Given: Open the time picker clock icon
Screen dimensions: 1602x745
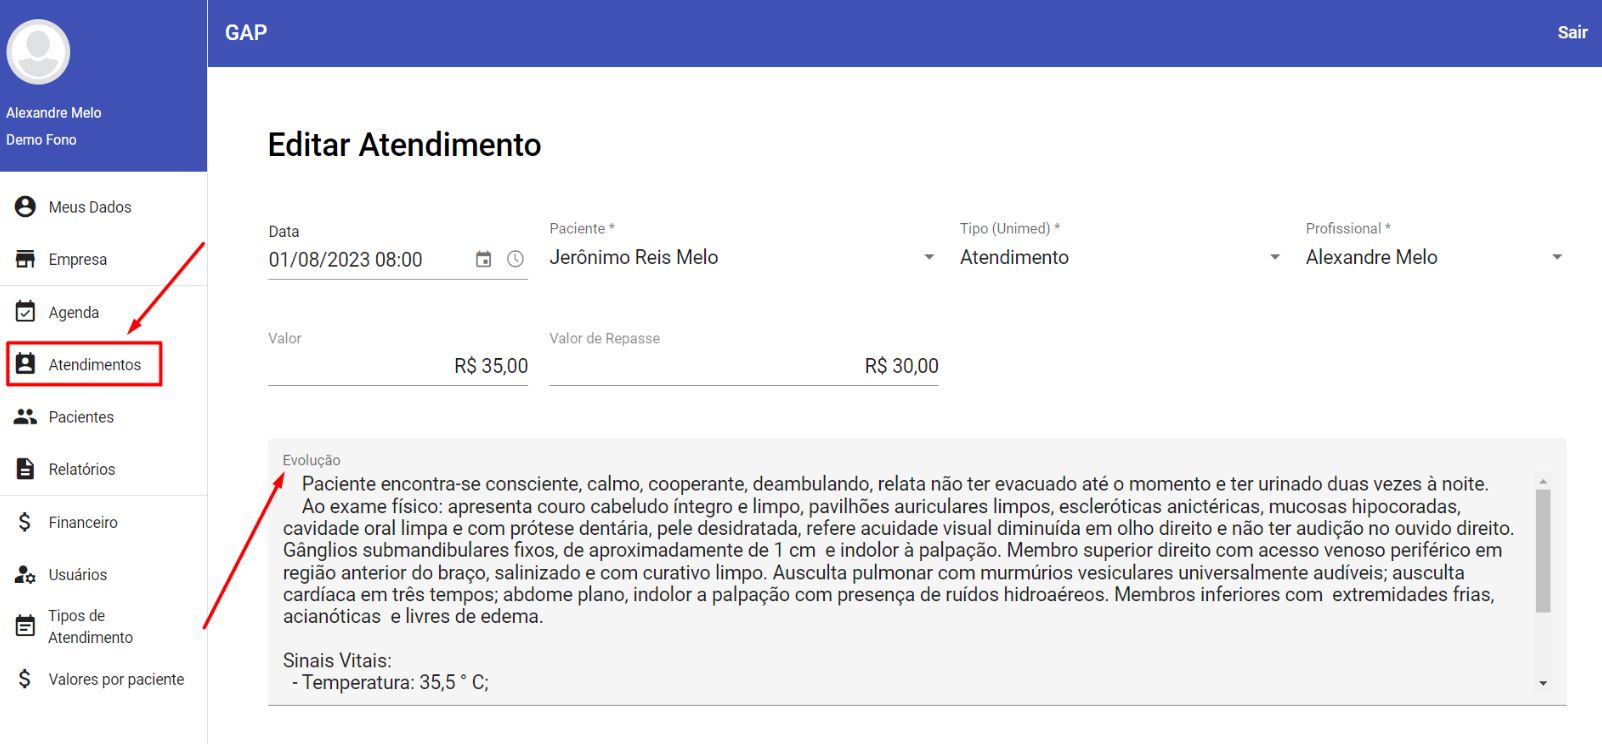Looking at the screenshot, I should click(x=515, y=259).
